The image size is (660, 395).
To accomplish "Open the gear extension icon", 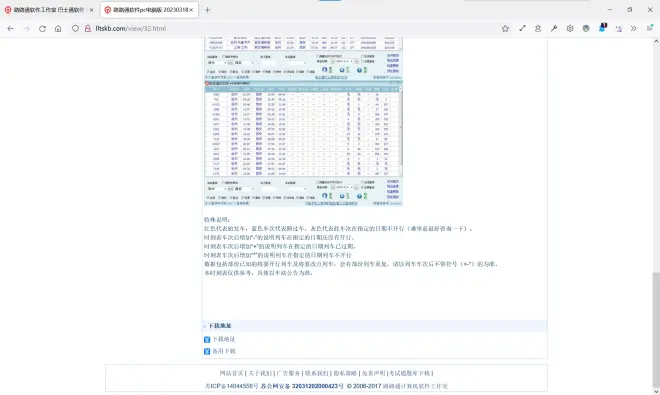I will point(570,29).
